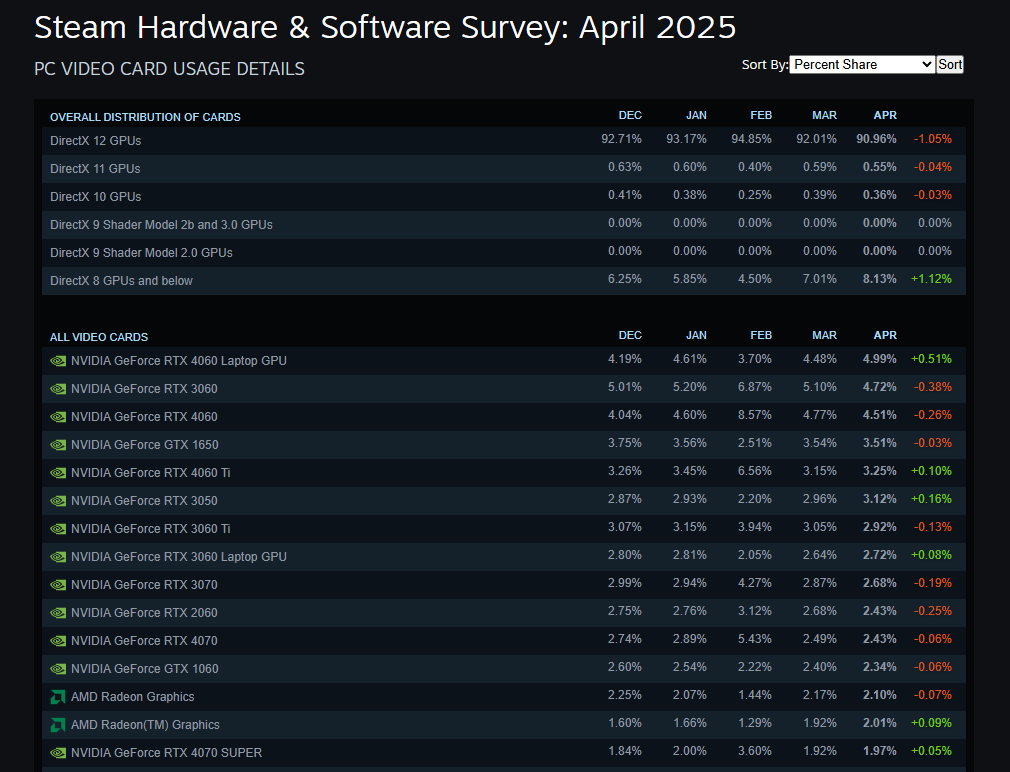Viewport: 1010px width, 772px height.
Task: Click the DirectX 10 GPUs row label
Action: point(95,197)
